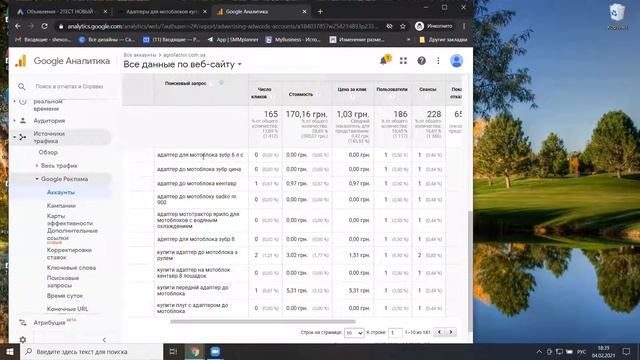
Task: Click the Zoom icon on the taskbar
Action: [x=215, y=351]
